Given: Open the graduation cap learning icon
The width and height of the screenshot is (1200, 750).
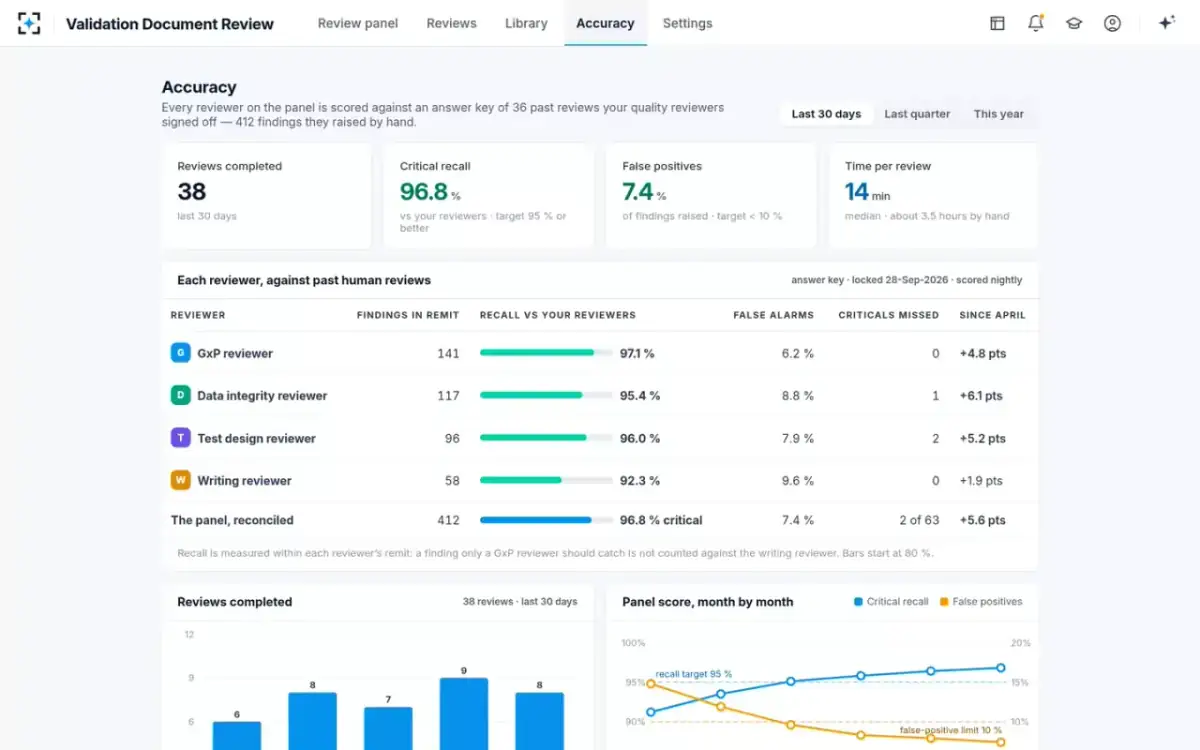Looking at the screenshot, I should click(1074, 23).
